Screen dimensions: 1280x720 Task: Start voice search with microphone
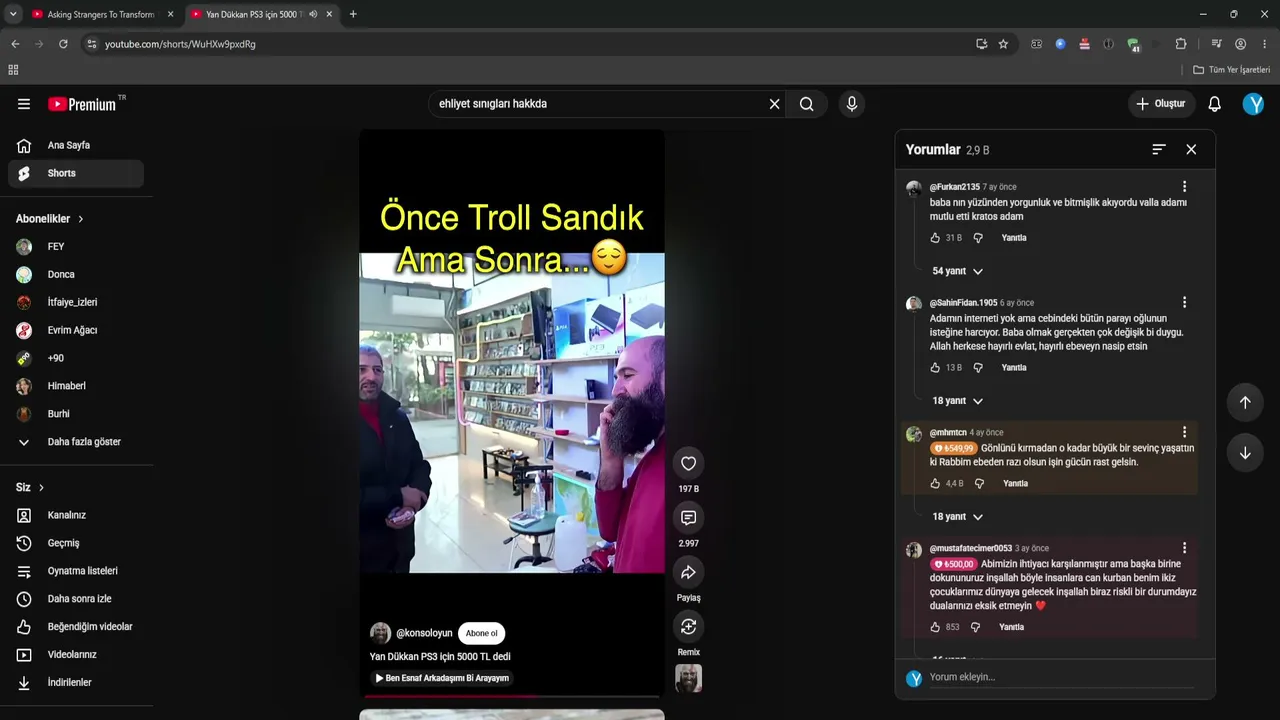point(852,104)
